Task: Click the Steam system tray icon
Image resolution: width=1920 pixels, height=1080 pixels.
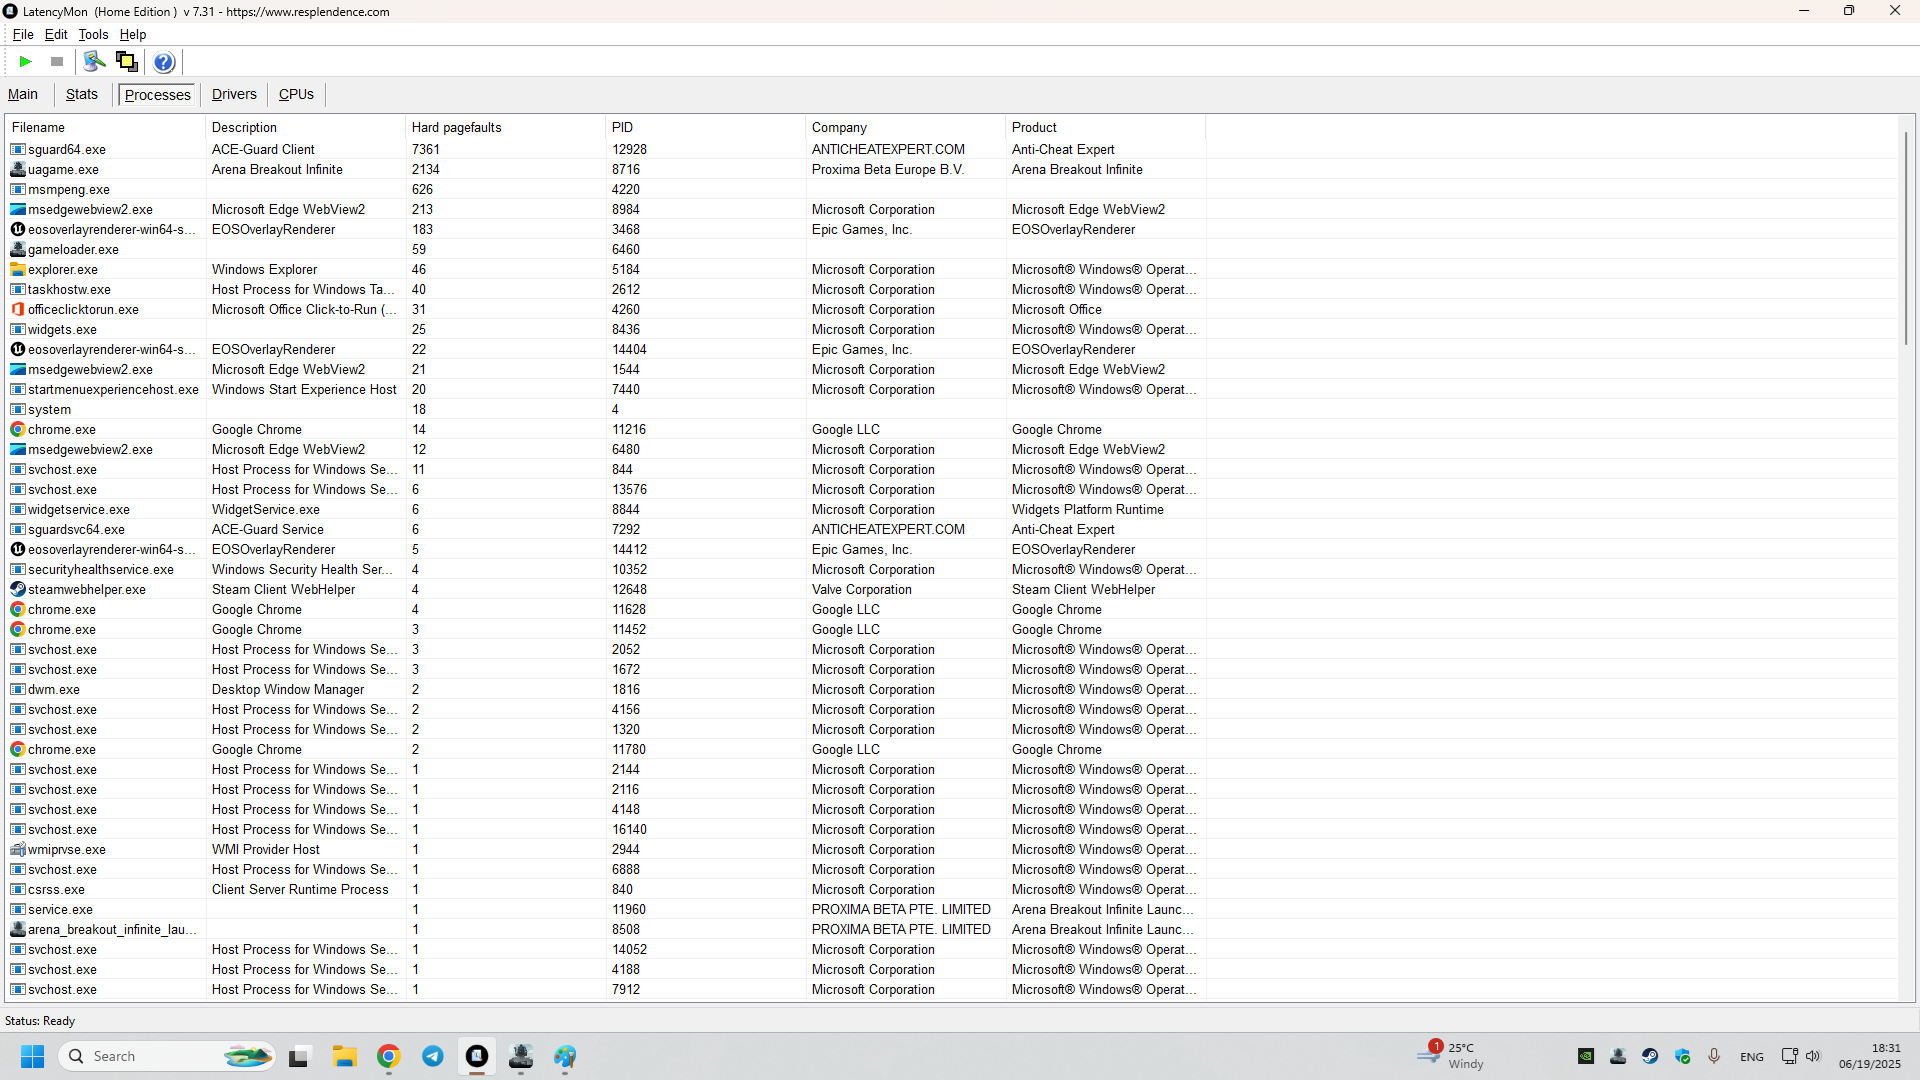Action: tap(1650, 1056)
